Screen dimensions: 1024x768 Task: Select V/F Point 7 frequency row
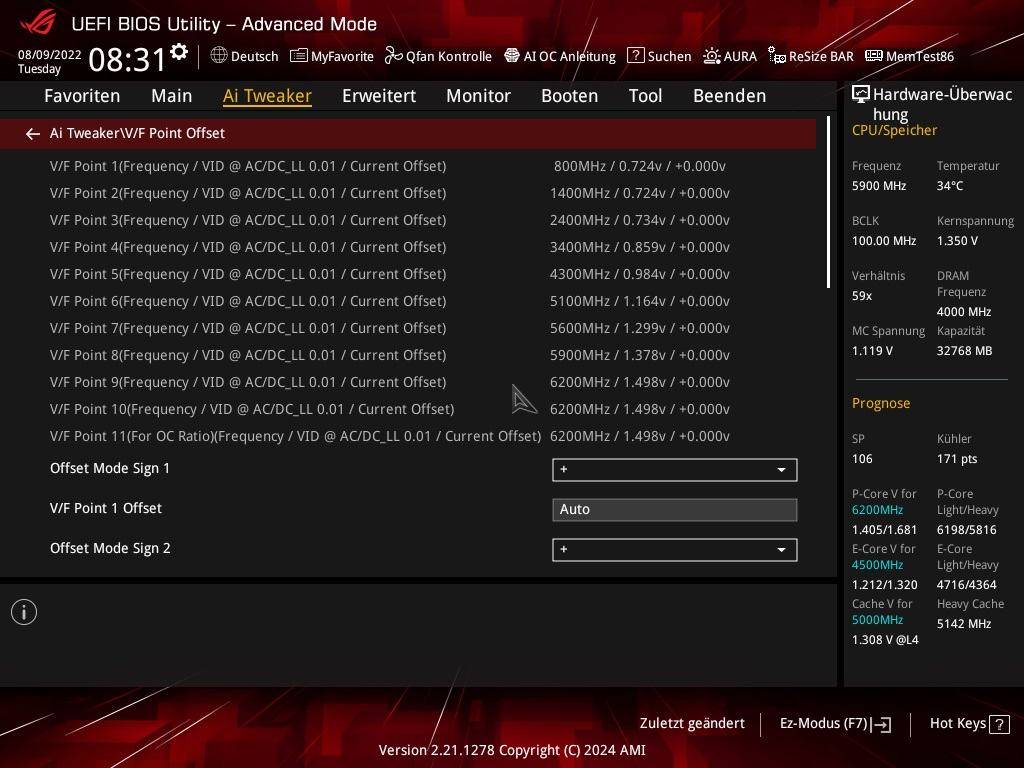408,328
